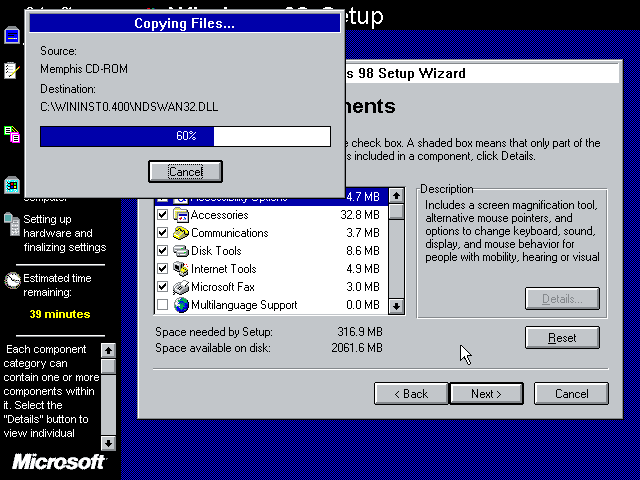Click the blue monitor icon at sidebar top
Image resolution: width=640 pixels, height=480 pixels.
(12, 36)
